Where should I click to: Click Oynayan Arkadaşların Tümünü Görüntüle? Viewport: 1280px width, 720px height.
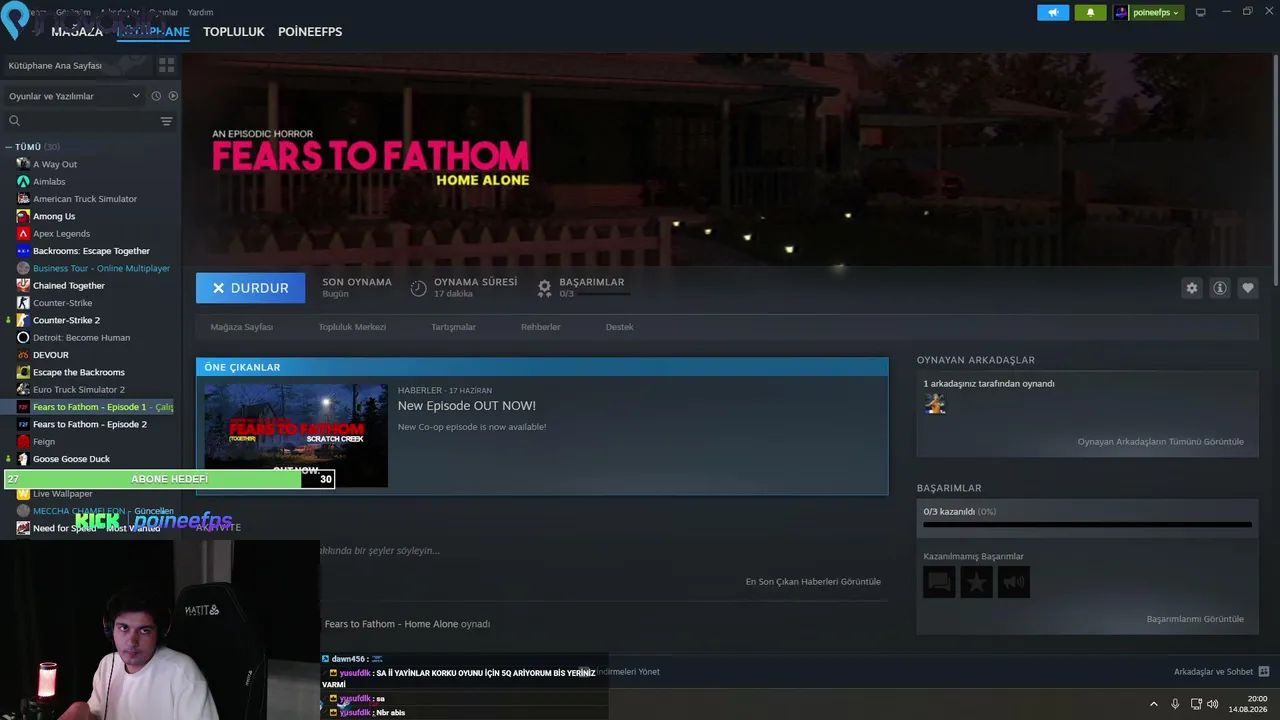pos(1160,442)
